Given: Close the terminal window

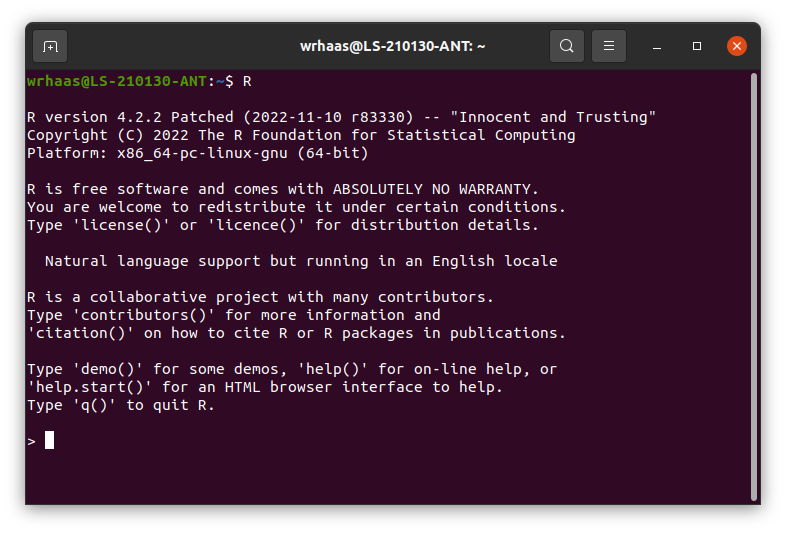Looking at the screenshot, I should click(736, 46).
